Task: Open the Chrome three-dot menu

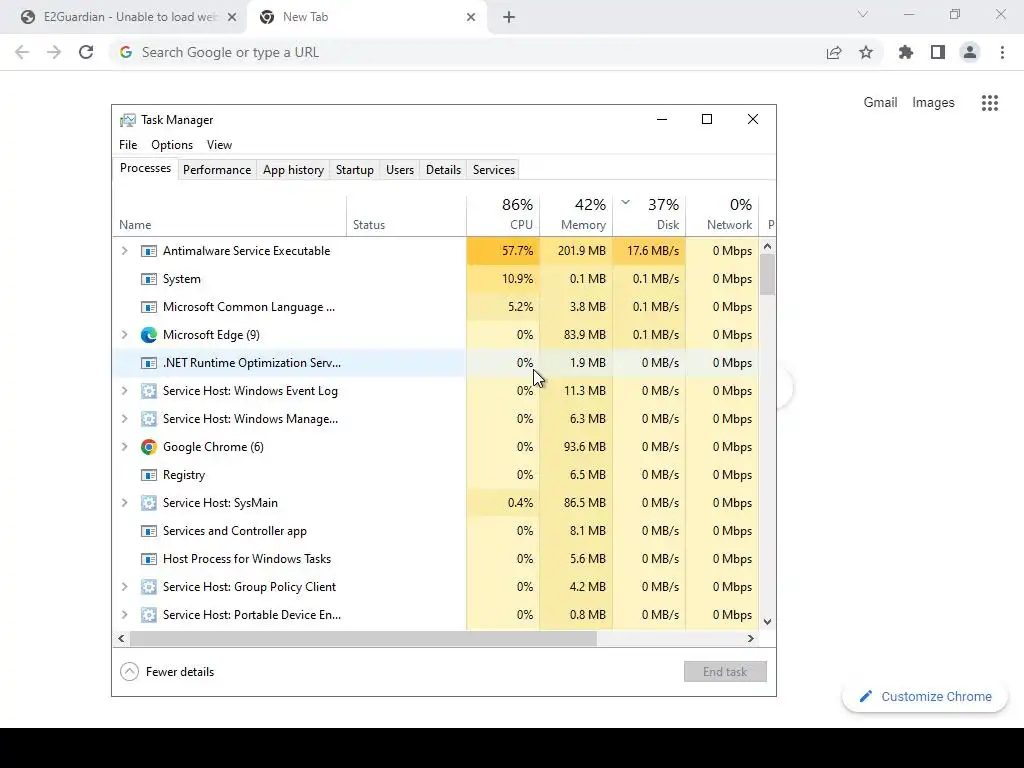Action: [x=1002, y=52]
